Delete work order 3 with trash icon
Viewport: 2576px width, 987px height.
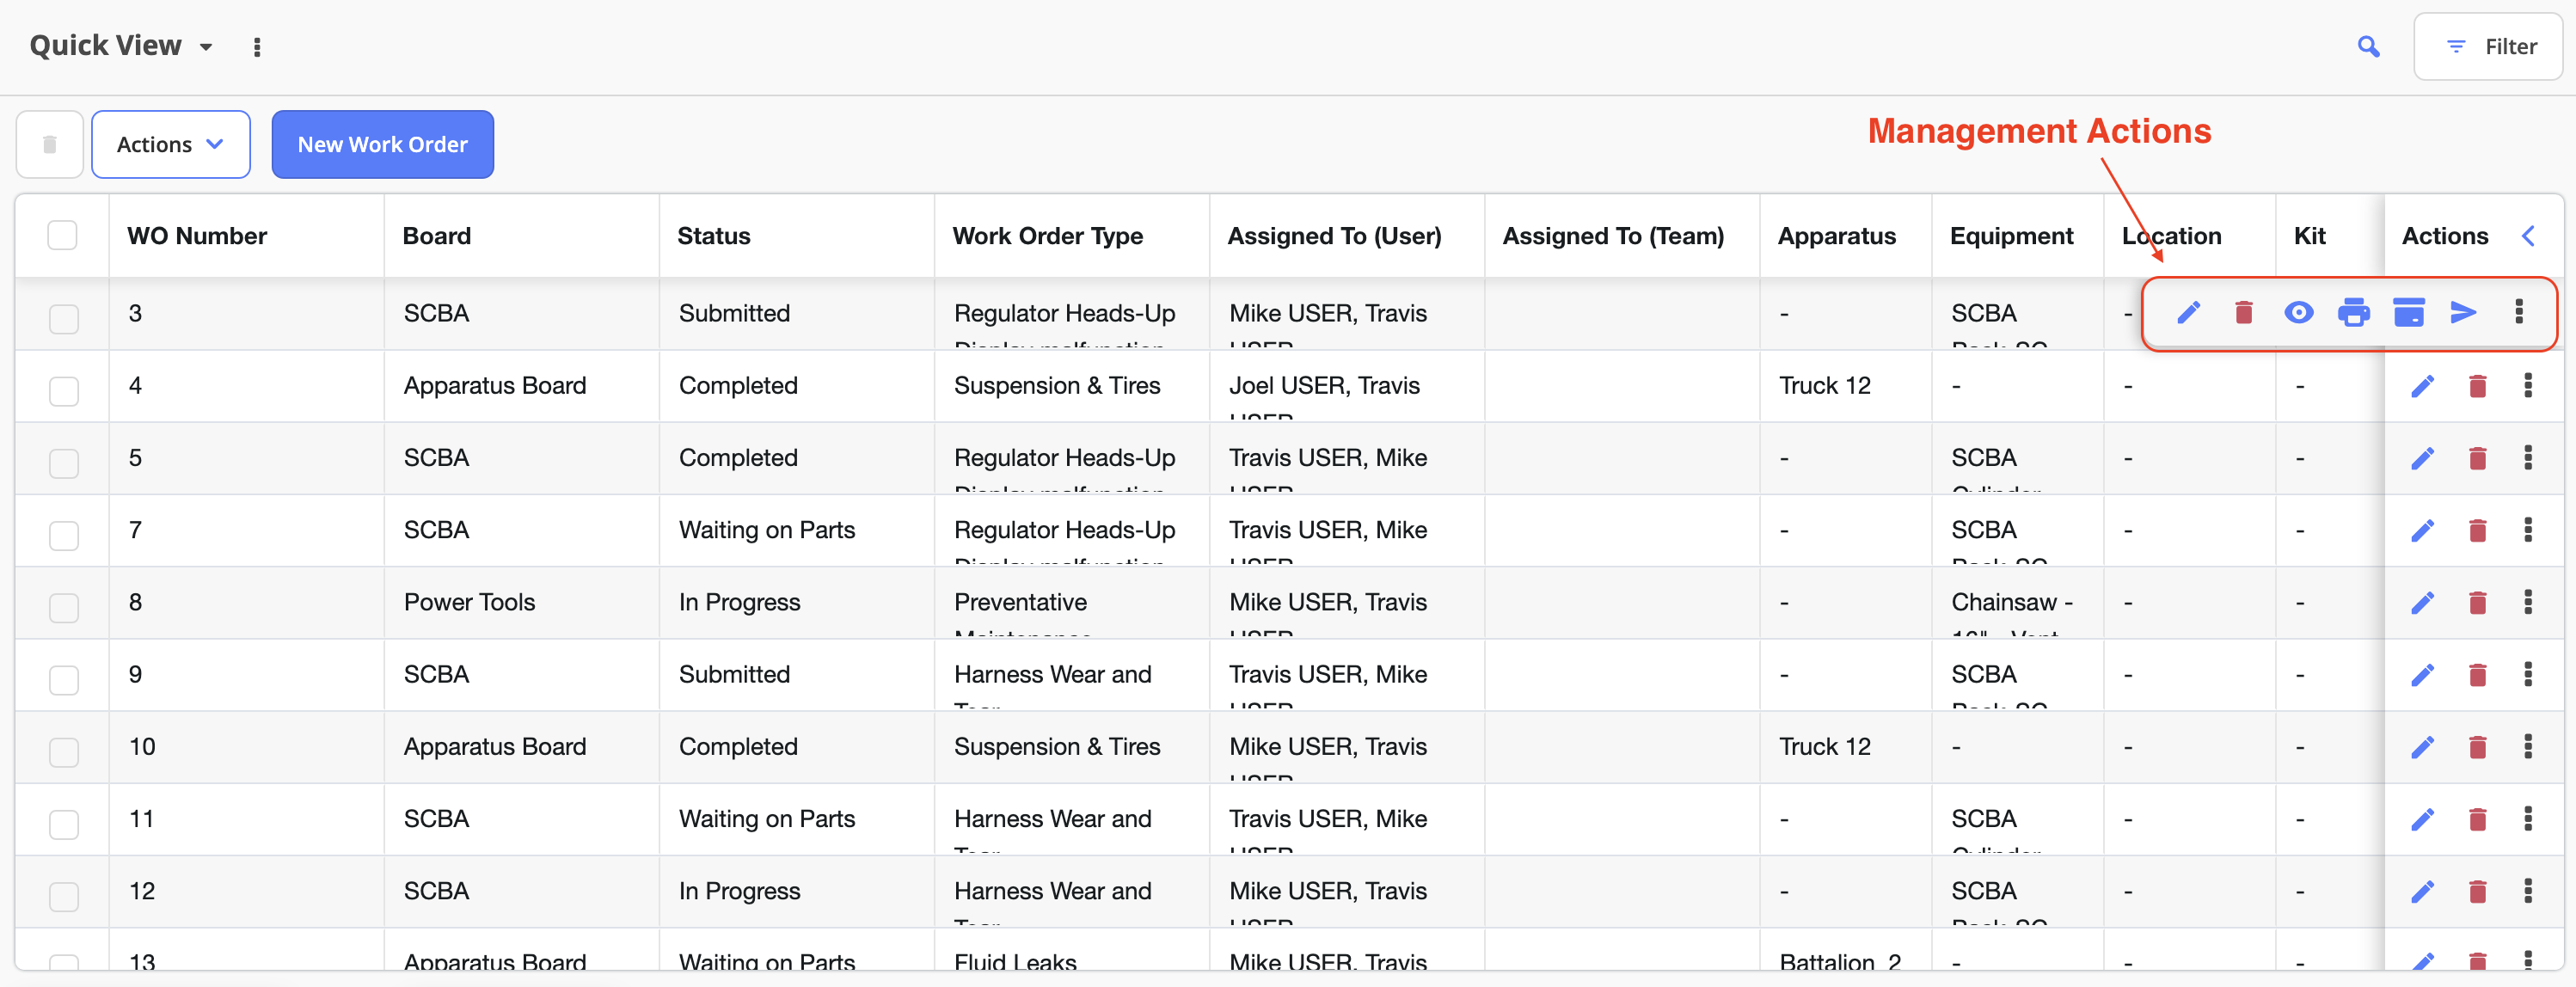[x=2244, y=313]
